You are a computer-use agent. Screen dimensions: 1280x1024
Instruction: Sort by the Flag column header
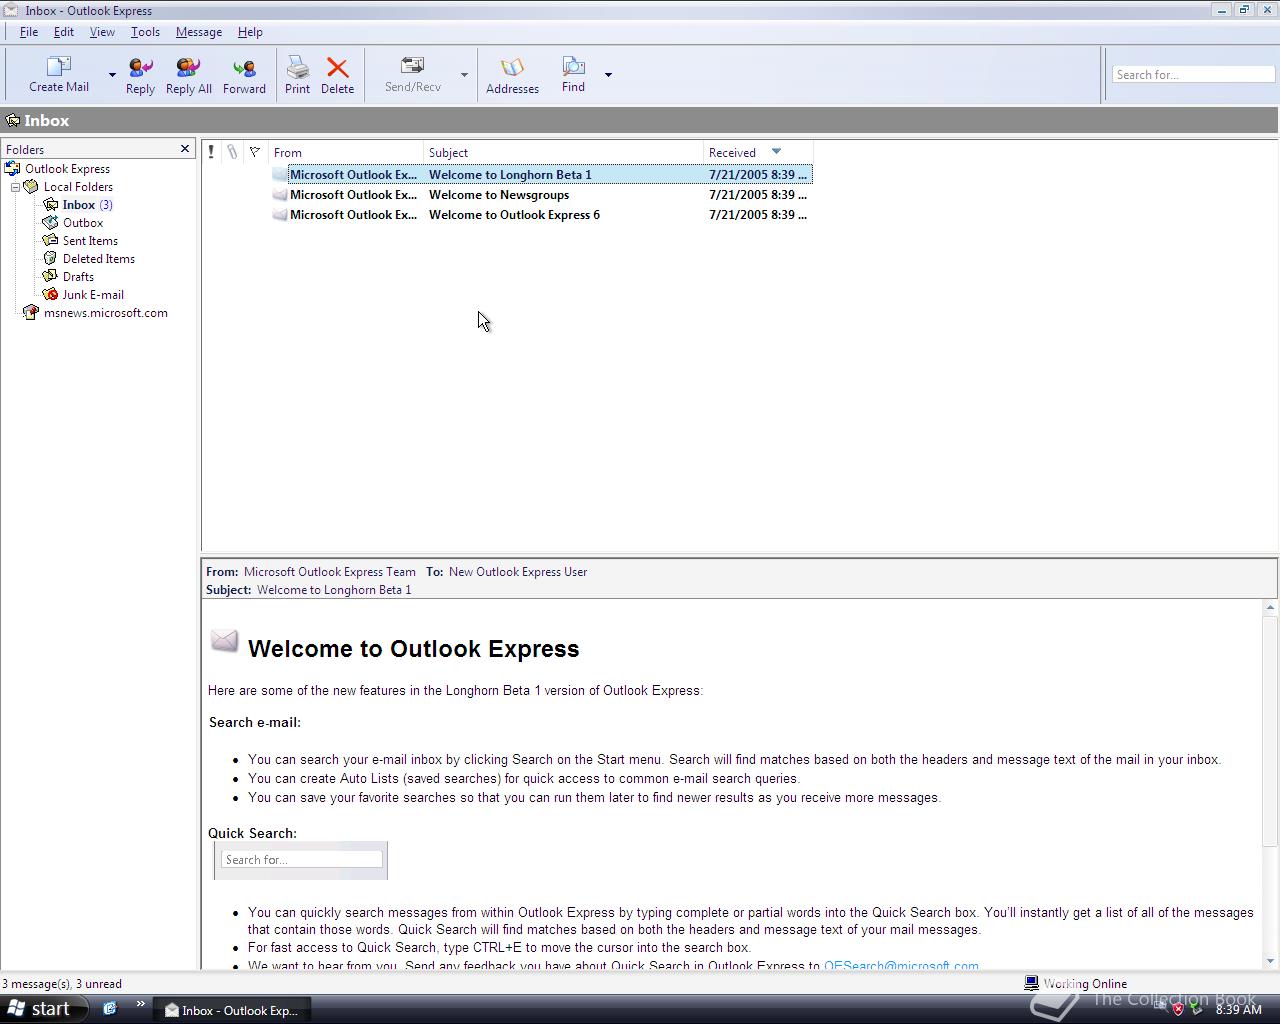(255, 152)
